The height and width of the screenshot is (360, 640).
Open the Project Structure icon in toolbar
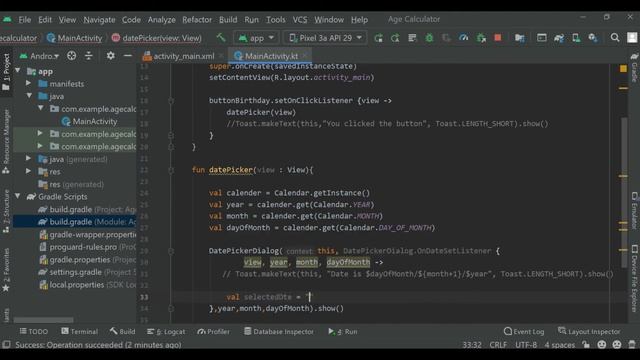pos(520,38)
